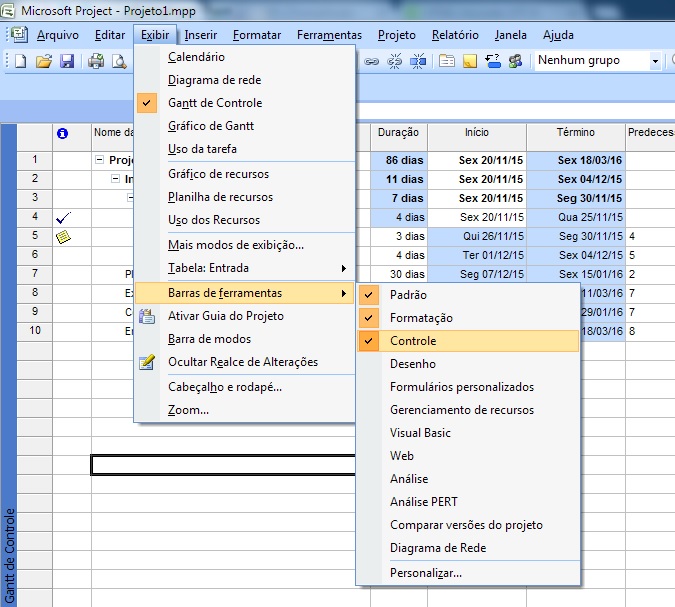Click the blue info indicator column header
This screenshot has height=607, width=675.
(62, 133)
